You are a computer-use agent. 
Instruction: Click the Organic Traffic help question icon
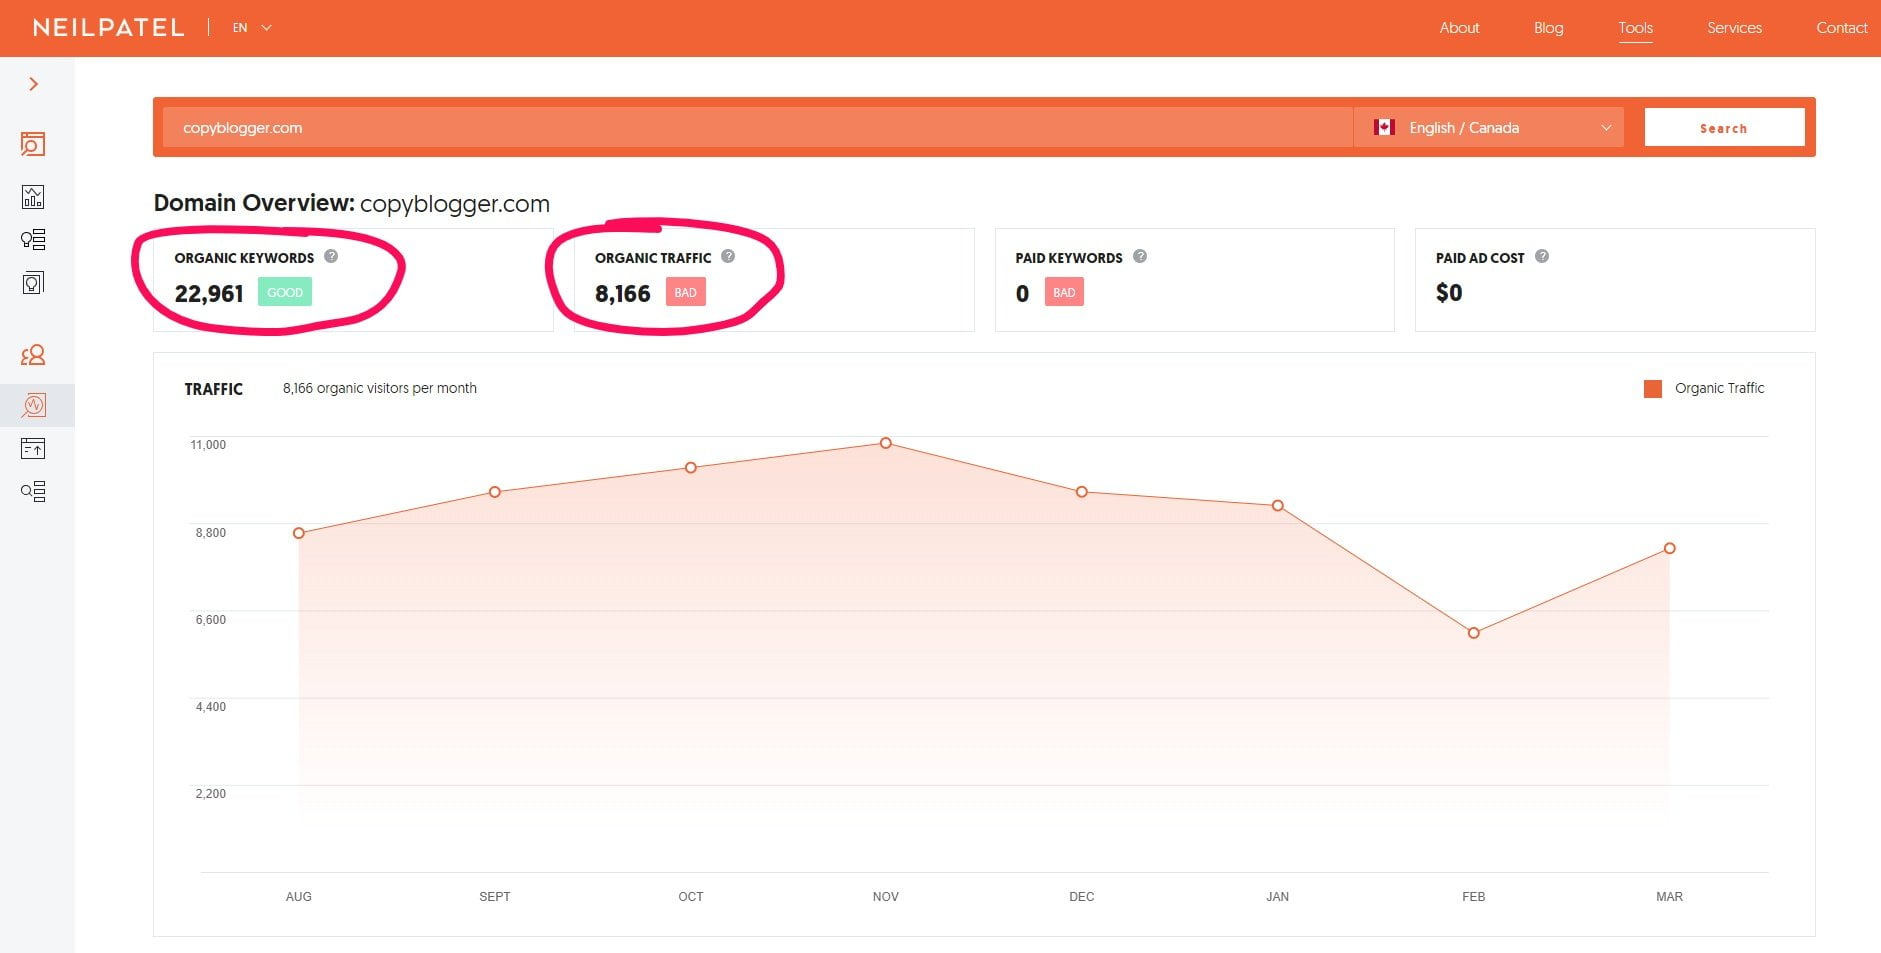coord(728,256)
